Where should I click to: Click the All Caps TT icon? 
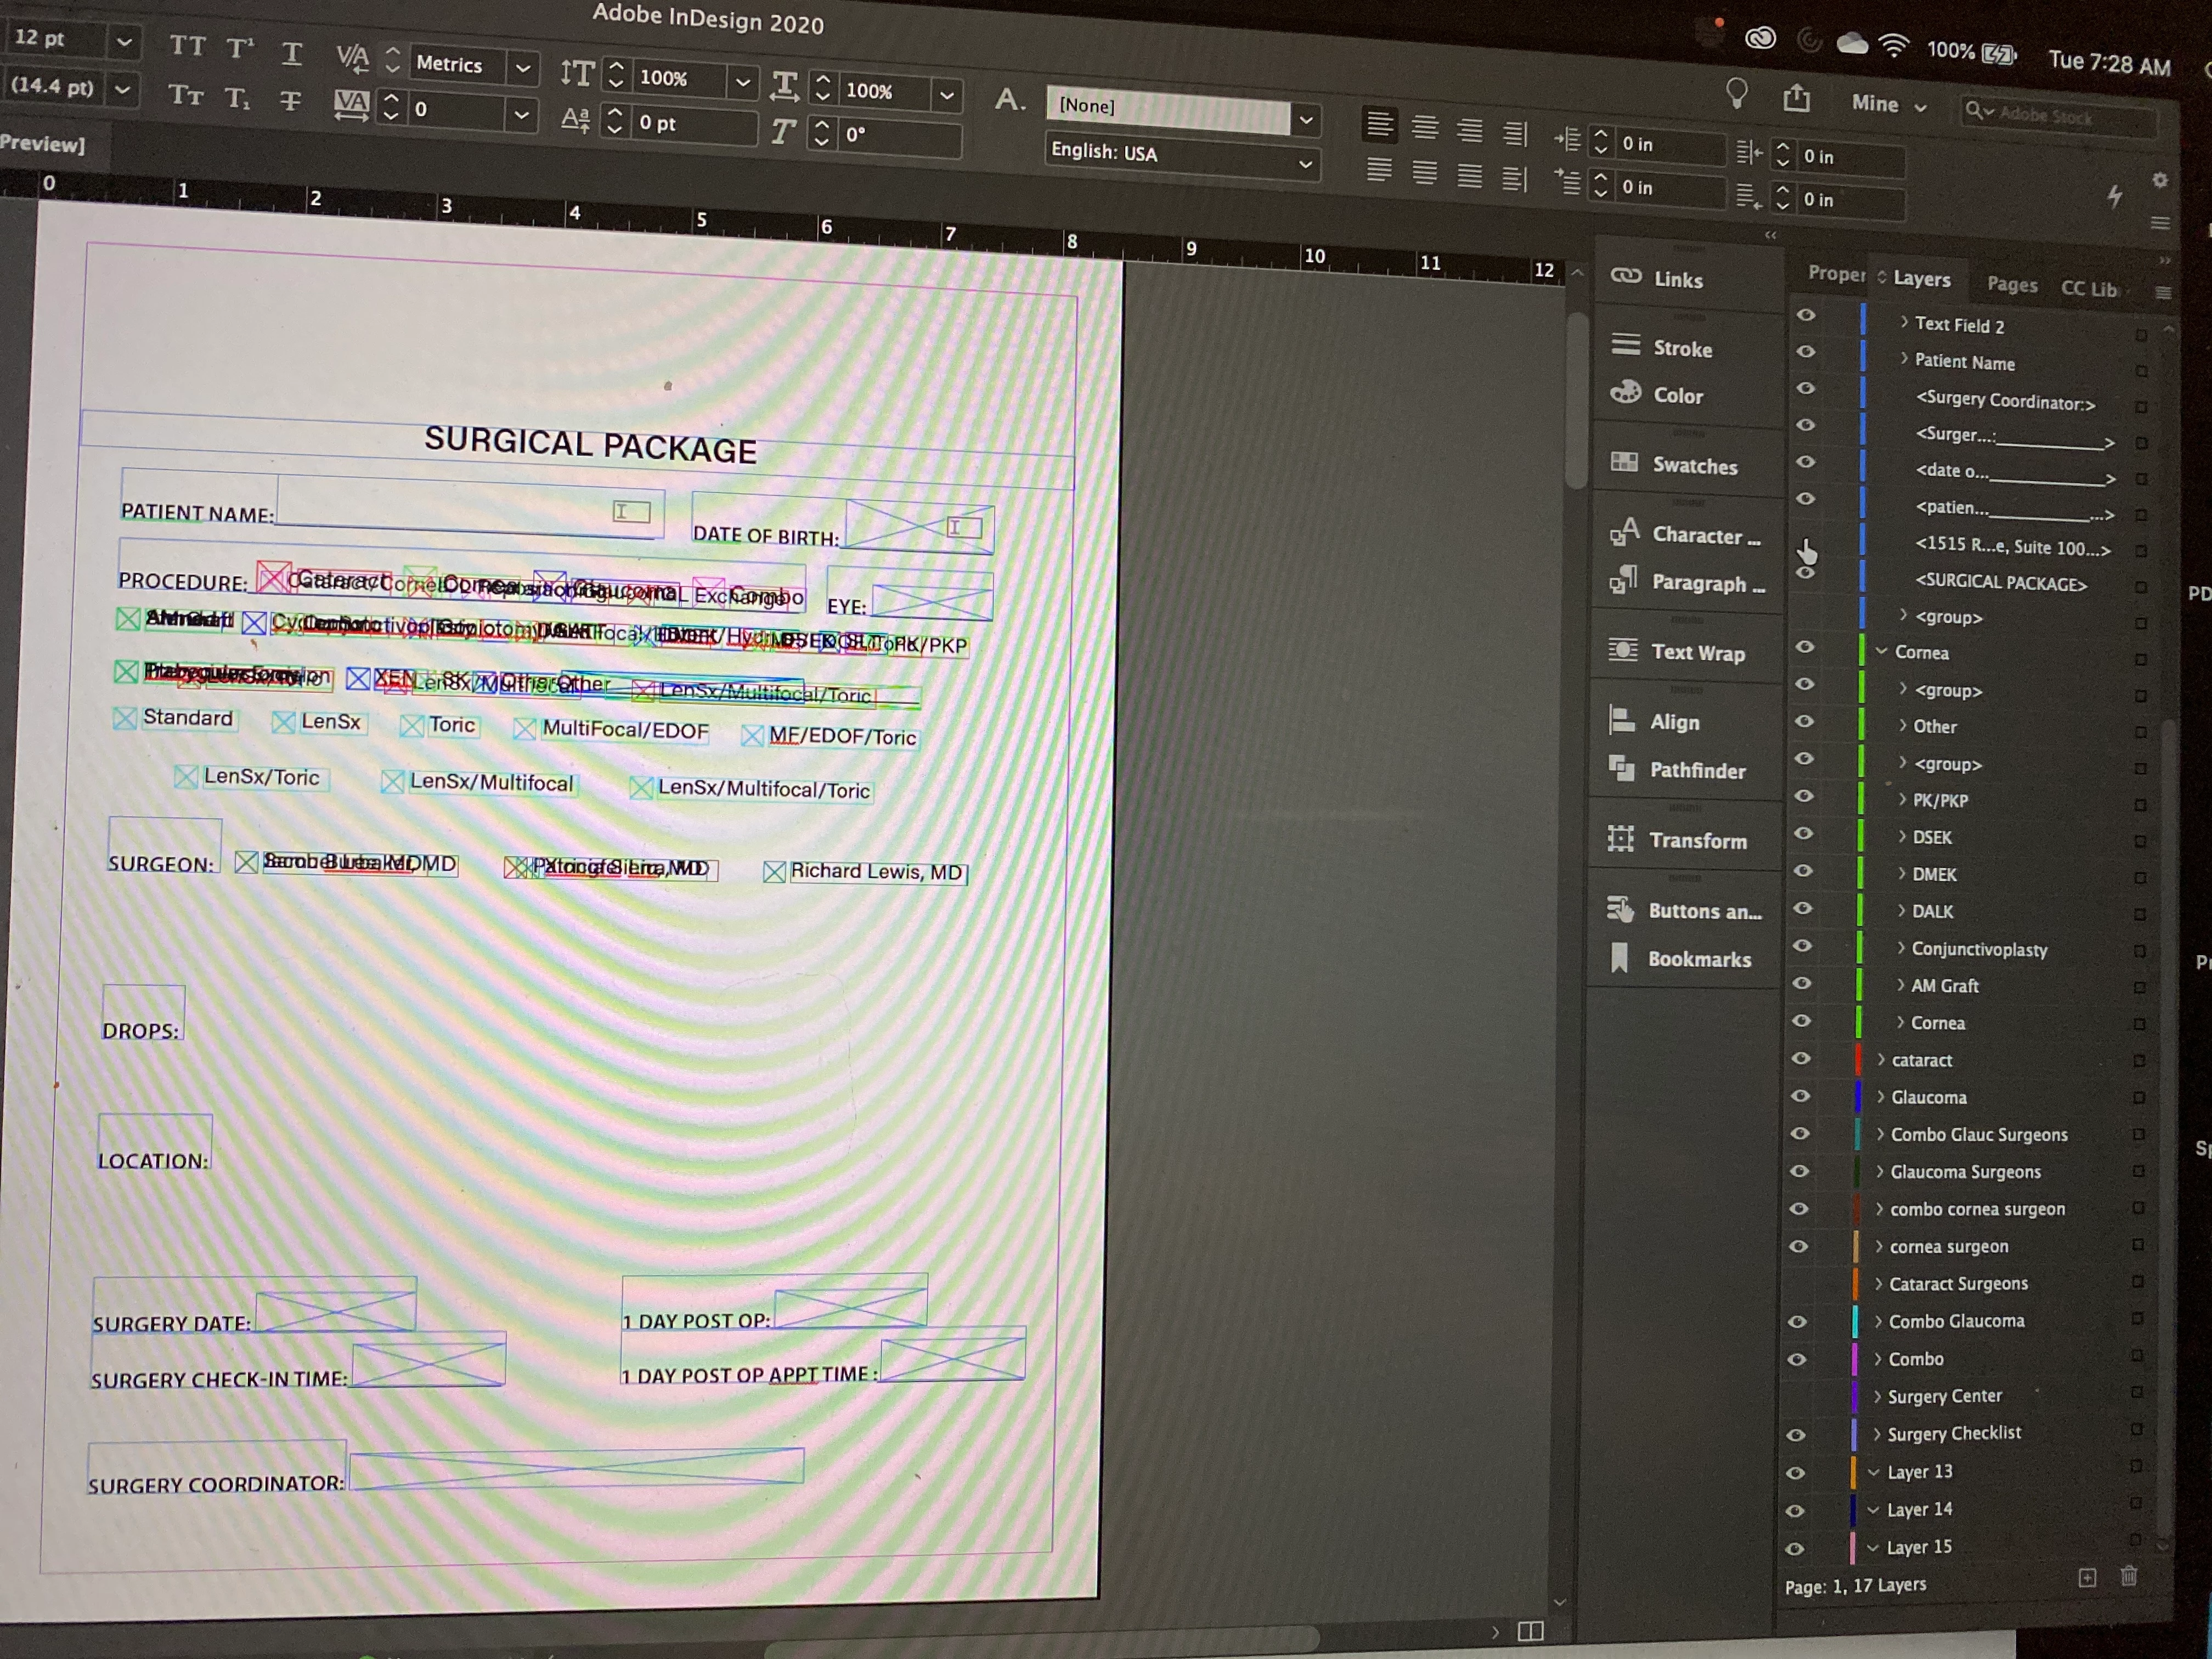point(187,46)
